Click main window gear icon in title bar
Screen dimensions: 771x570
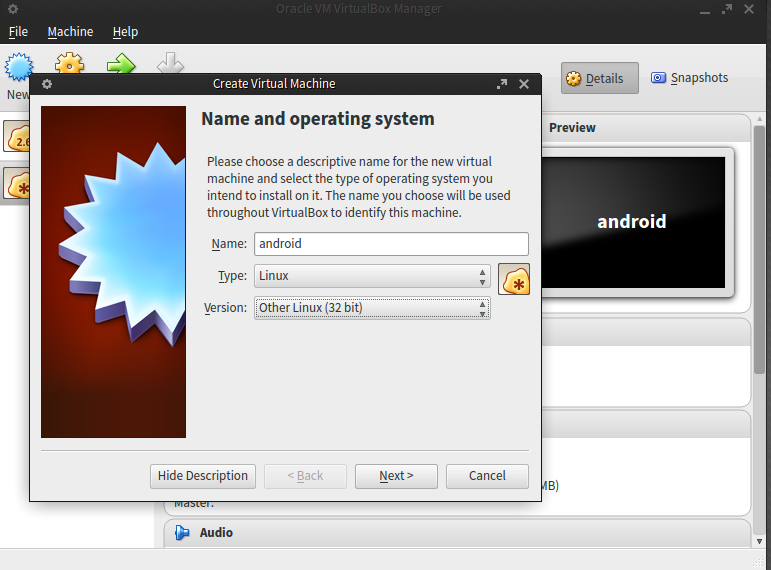pyautogui.click(x=13, y=9)
